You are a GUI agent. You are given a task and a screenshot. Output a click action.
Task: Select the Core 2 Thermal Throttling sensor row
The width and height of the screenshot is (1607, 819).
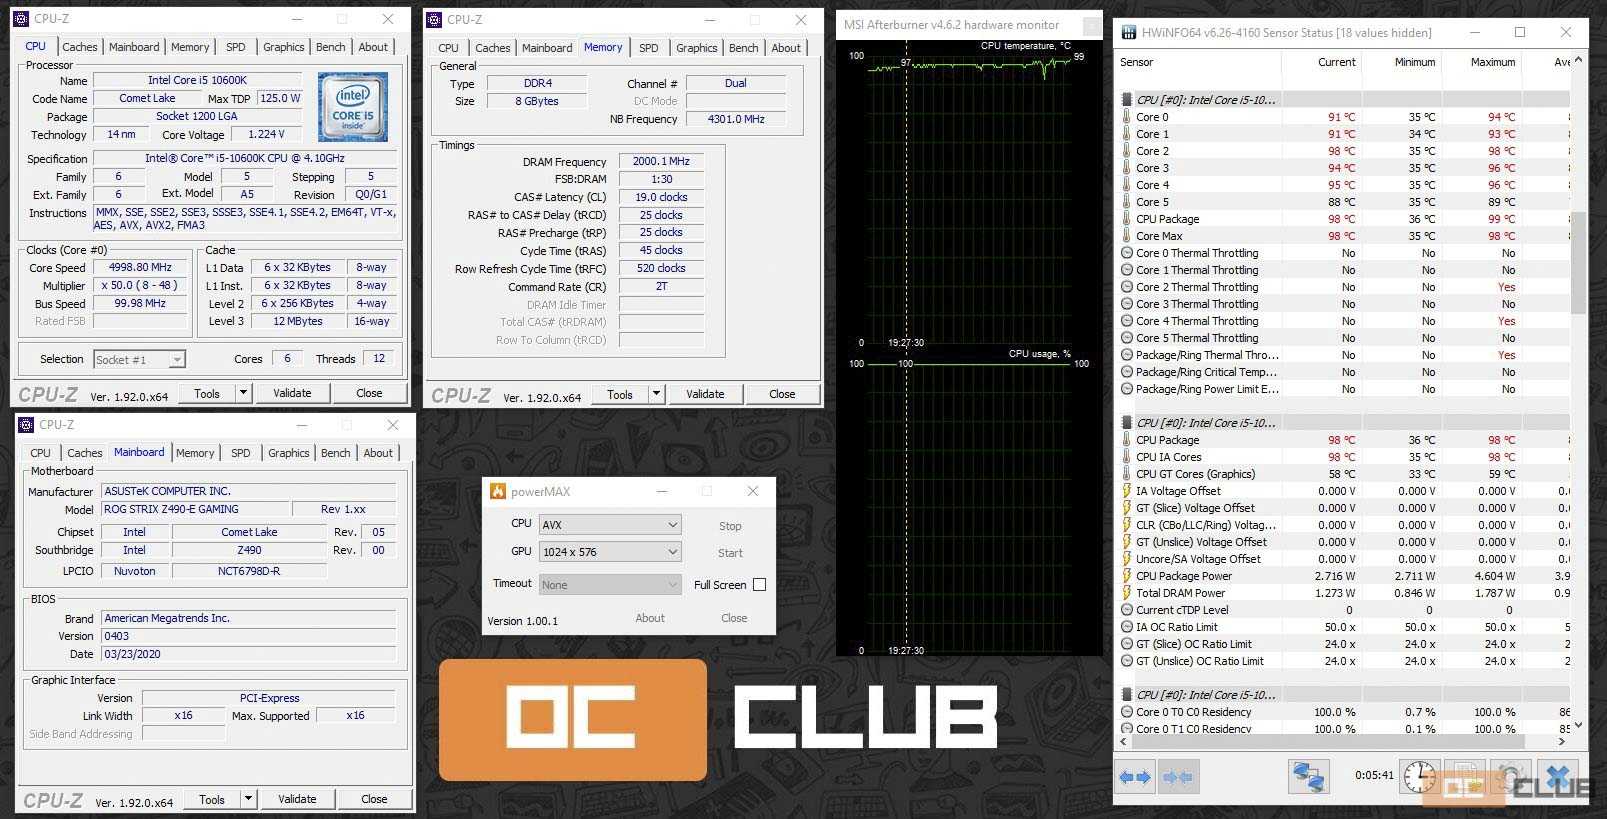point(1197,287)
